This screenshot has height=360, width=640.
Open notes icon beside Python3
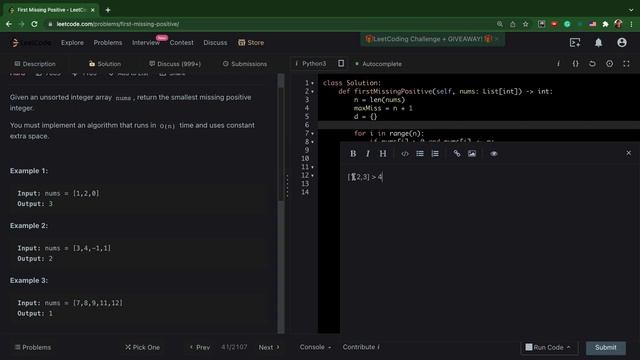coord(341,63)
